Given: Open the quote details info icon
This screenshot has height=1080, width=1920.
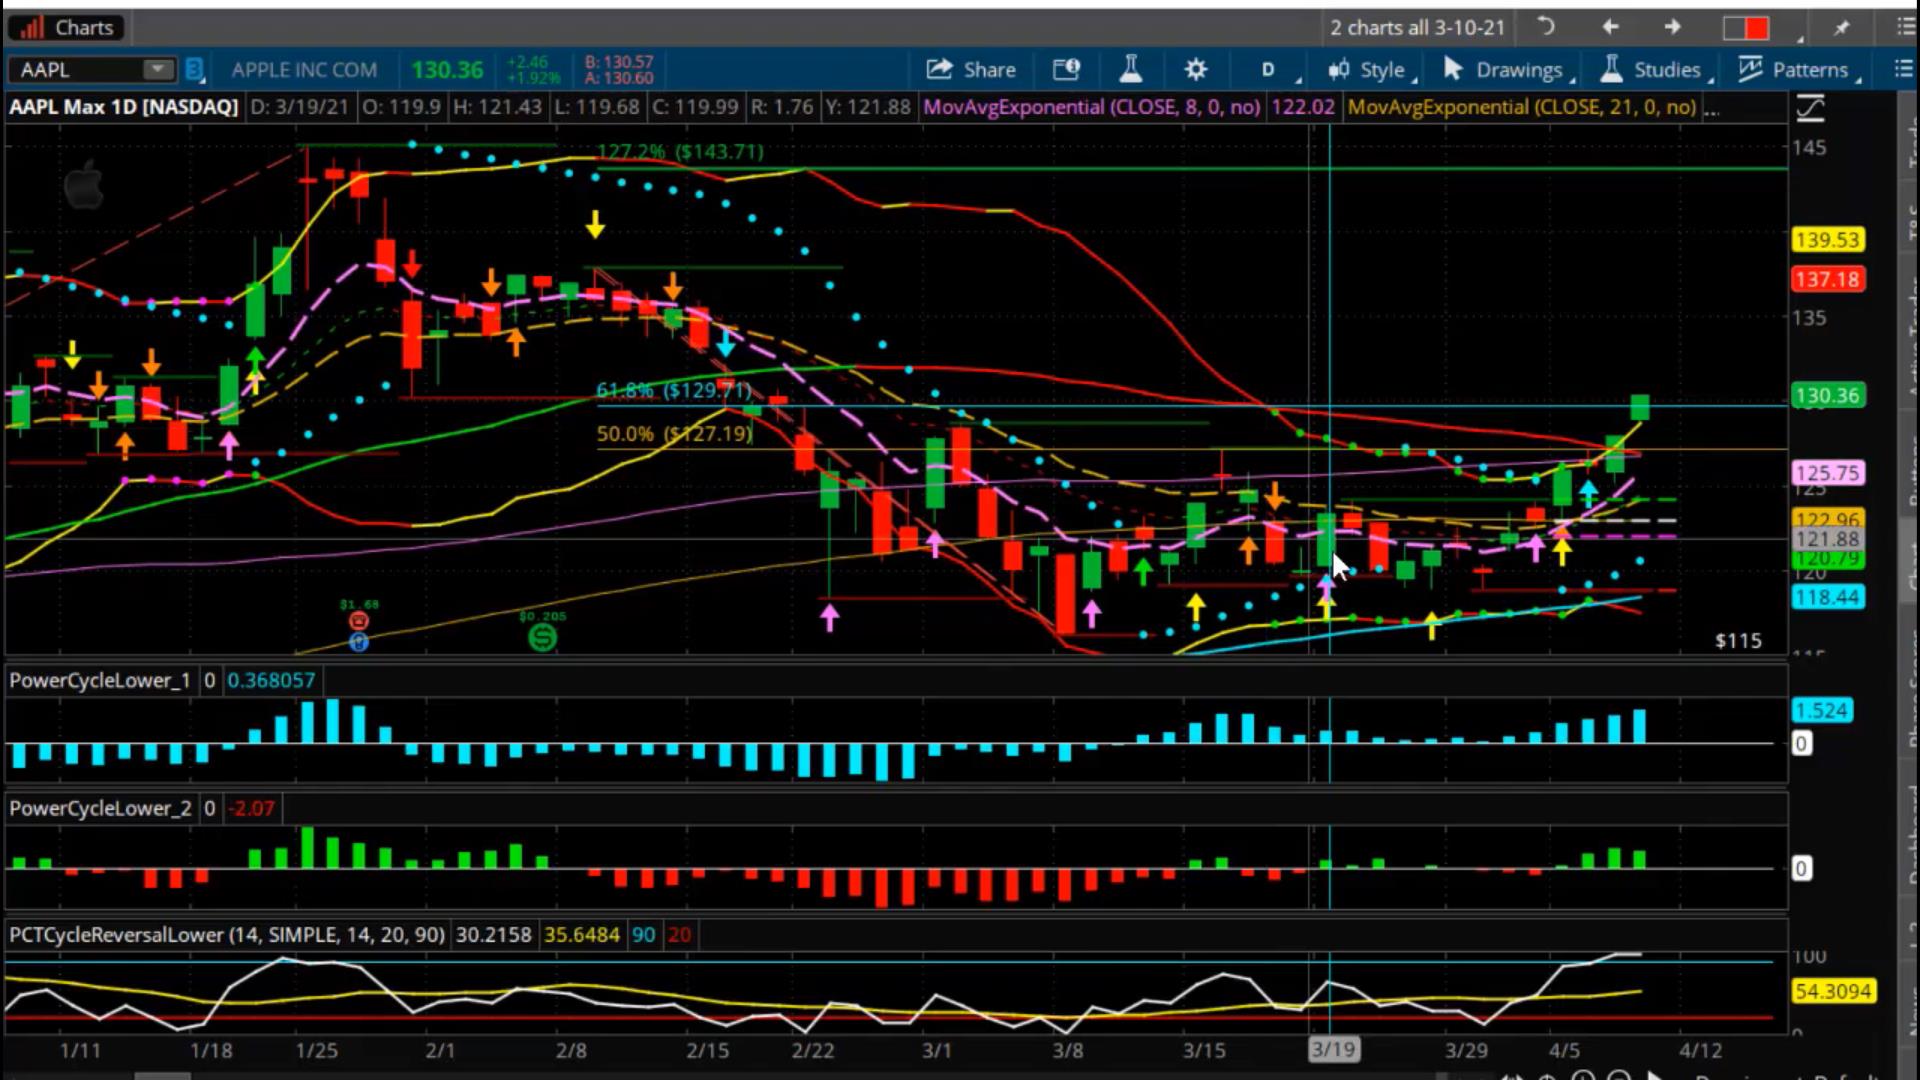Looking at the screenshot, I should [x=1066, y=69].
